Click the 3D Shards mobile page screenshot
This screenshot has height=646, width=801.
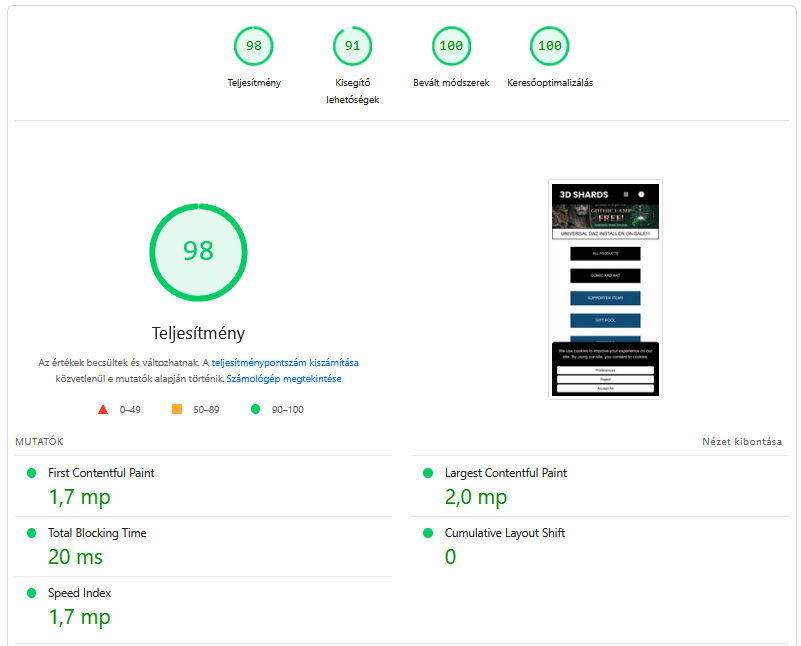[x=605, y=290]
